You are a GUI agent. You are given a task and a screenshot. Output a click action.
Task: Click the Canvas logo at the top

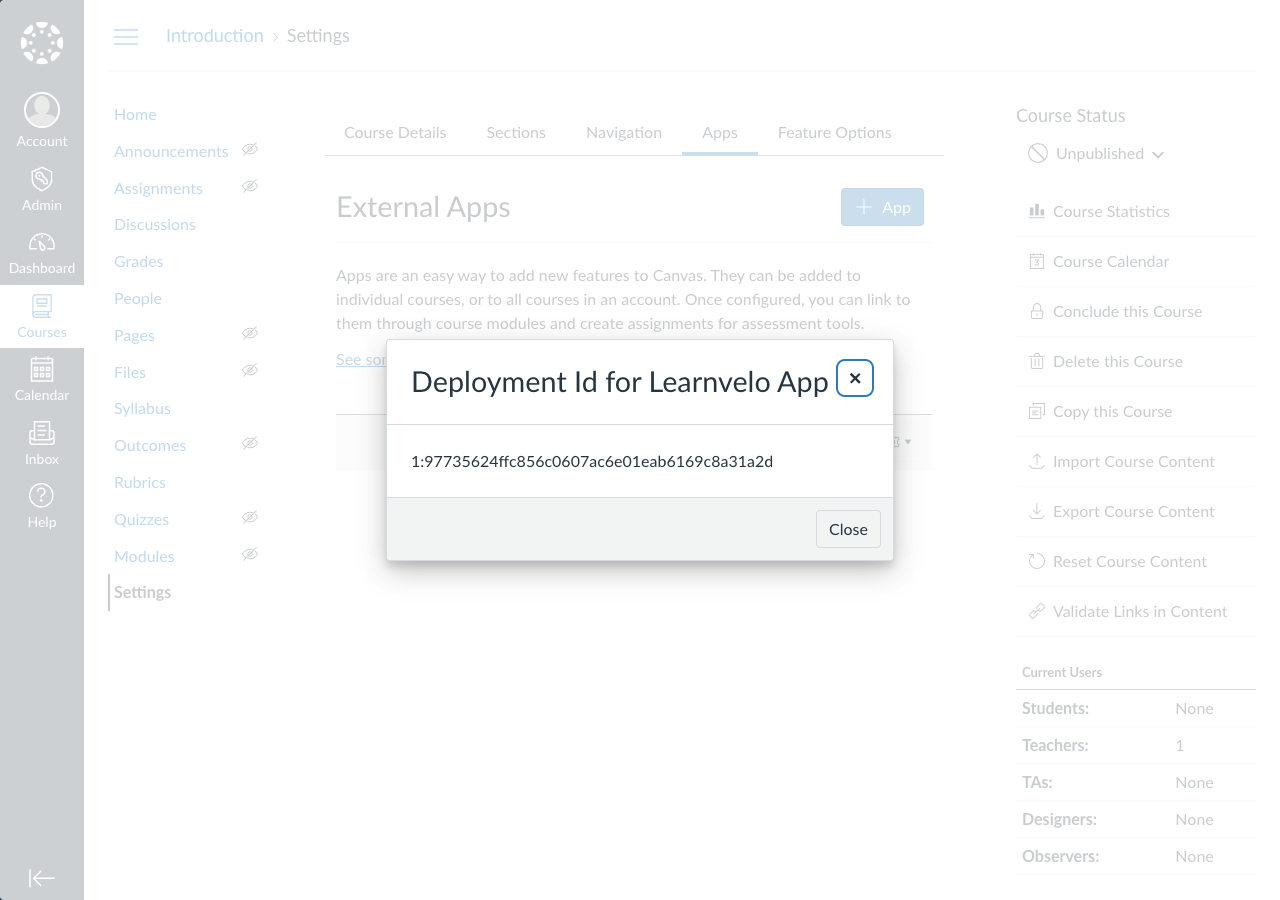[x=42, y=42]
